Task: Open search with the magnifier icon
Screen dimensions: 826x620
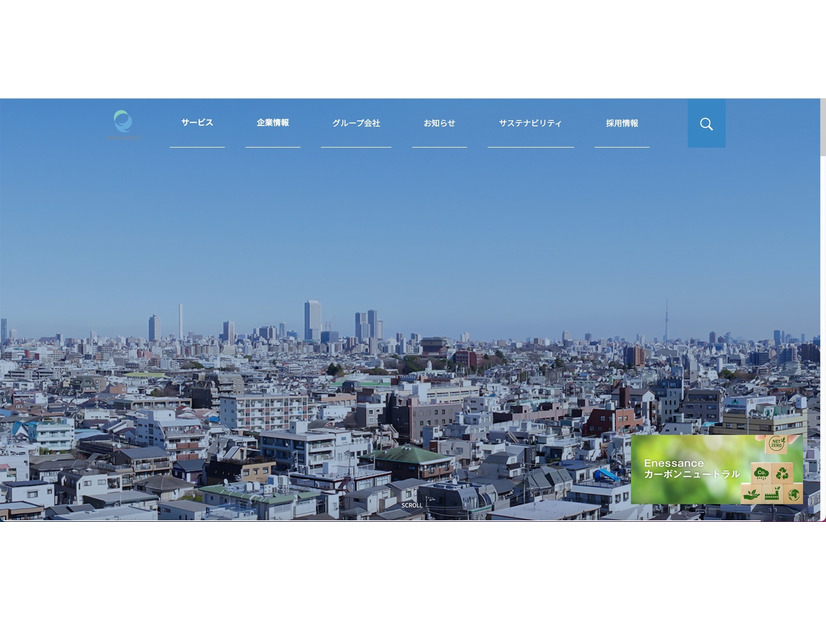Action: point(706,124)
